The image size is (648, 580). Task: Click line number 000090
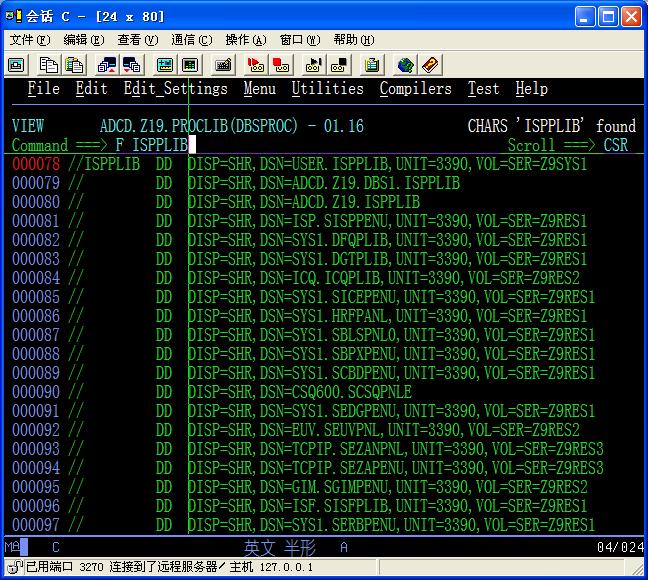36,392
